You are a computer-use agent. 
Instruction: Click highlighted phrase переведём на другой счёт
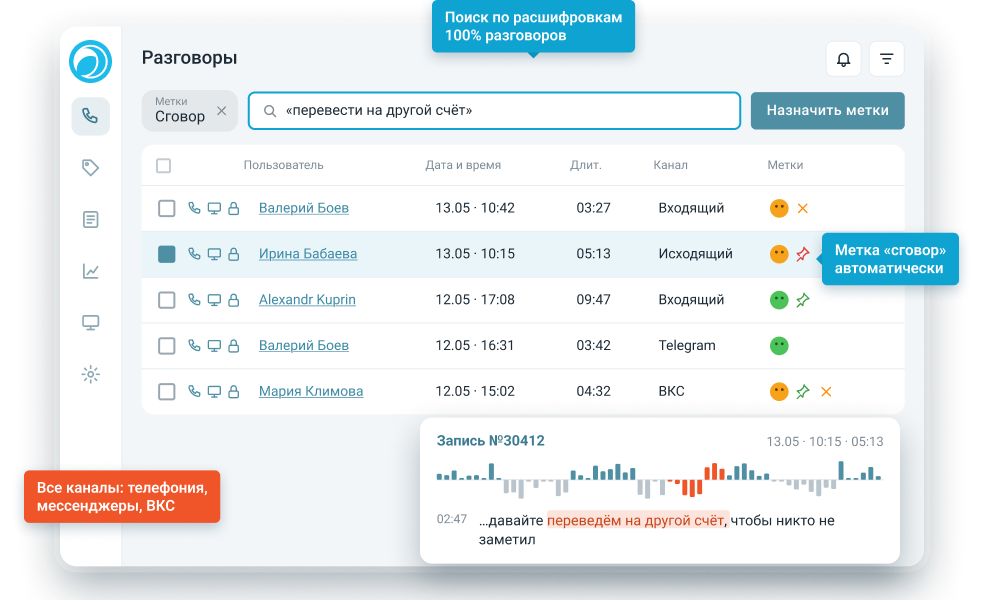point(636,520)
